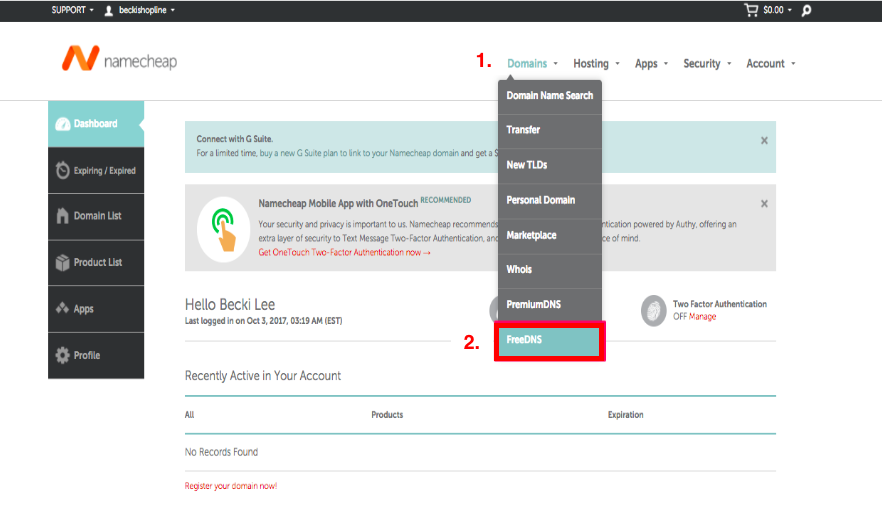The height and width of the screenshot is (505, 882).
Task: Click the user profile icon beside beckishopline
Action: pyautogui.click(x=109, y=10)
